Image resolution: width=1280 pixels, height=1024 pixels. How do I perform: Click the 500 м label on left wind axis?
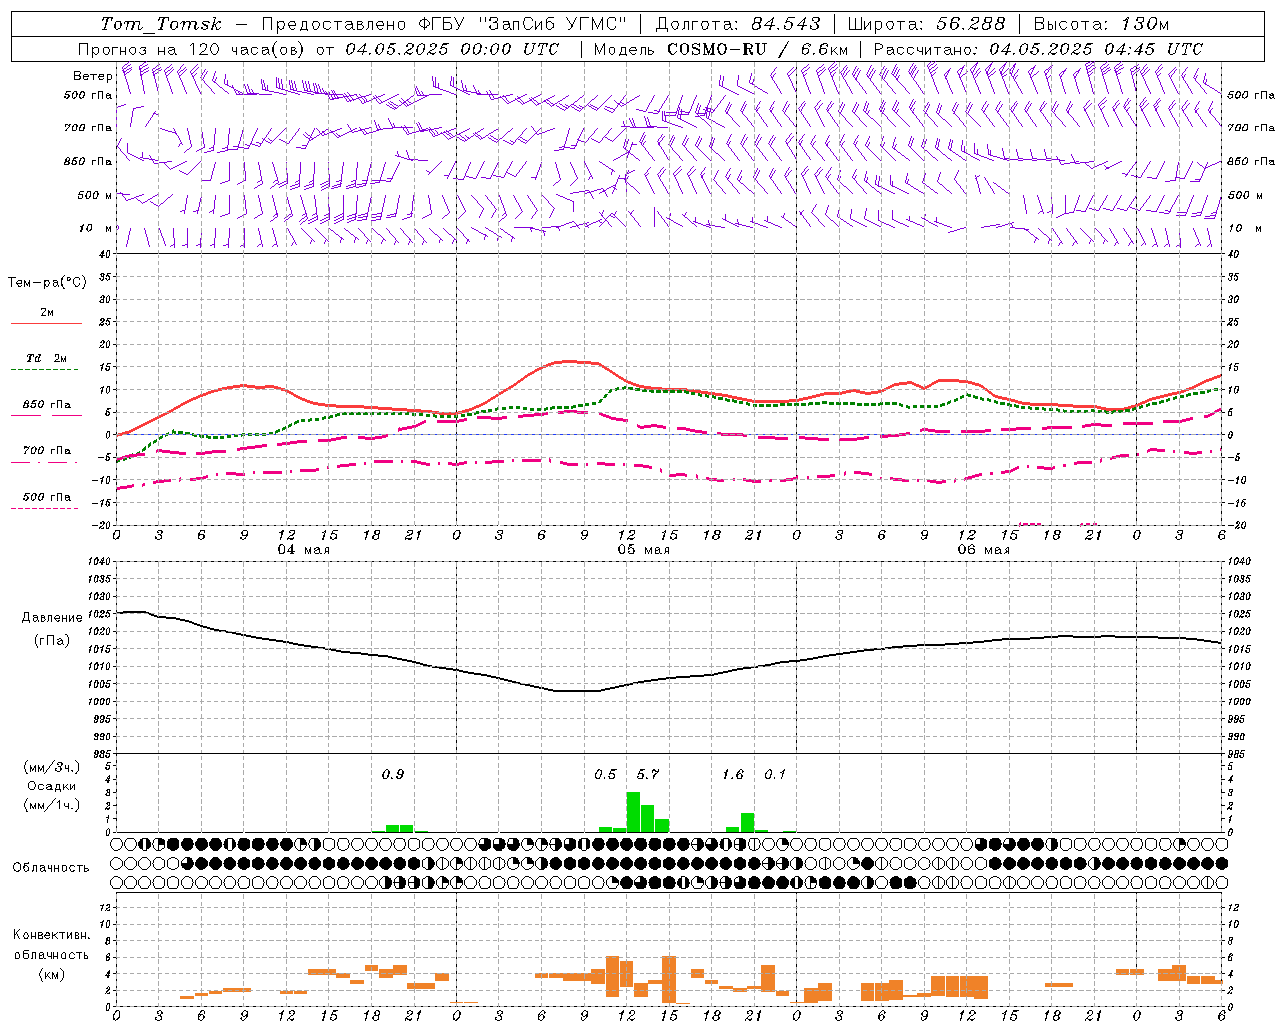(95, 195)
